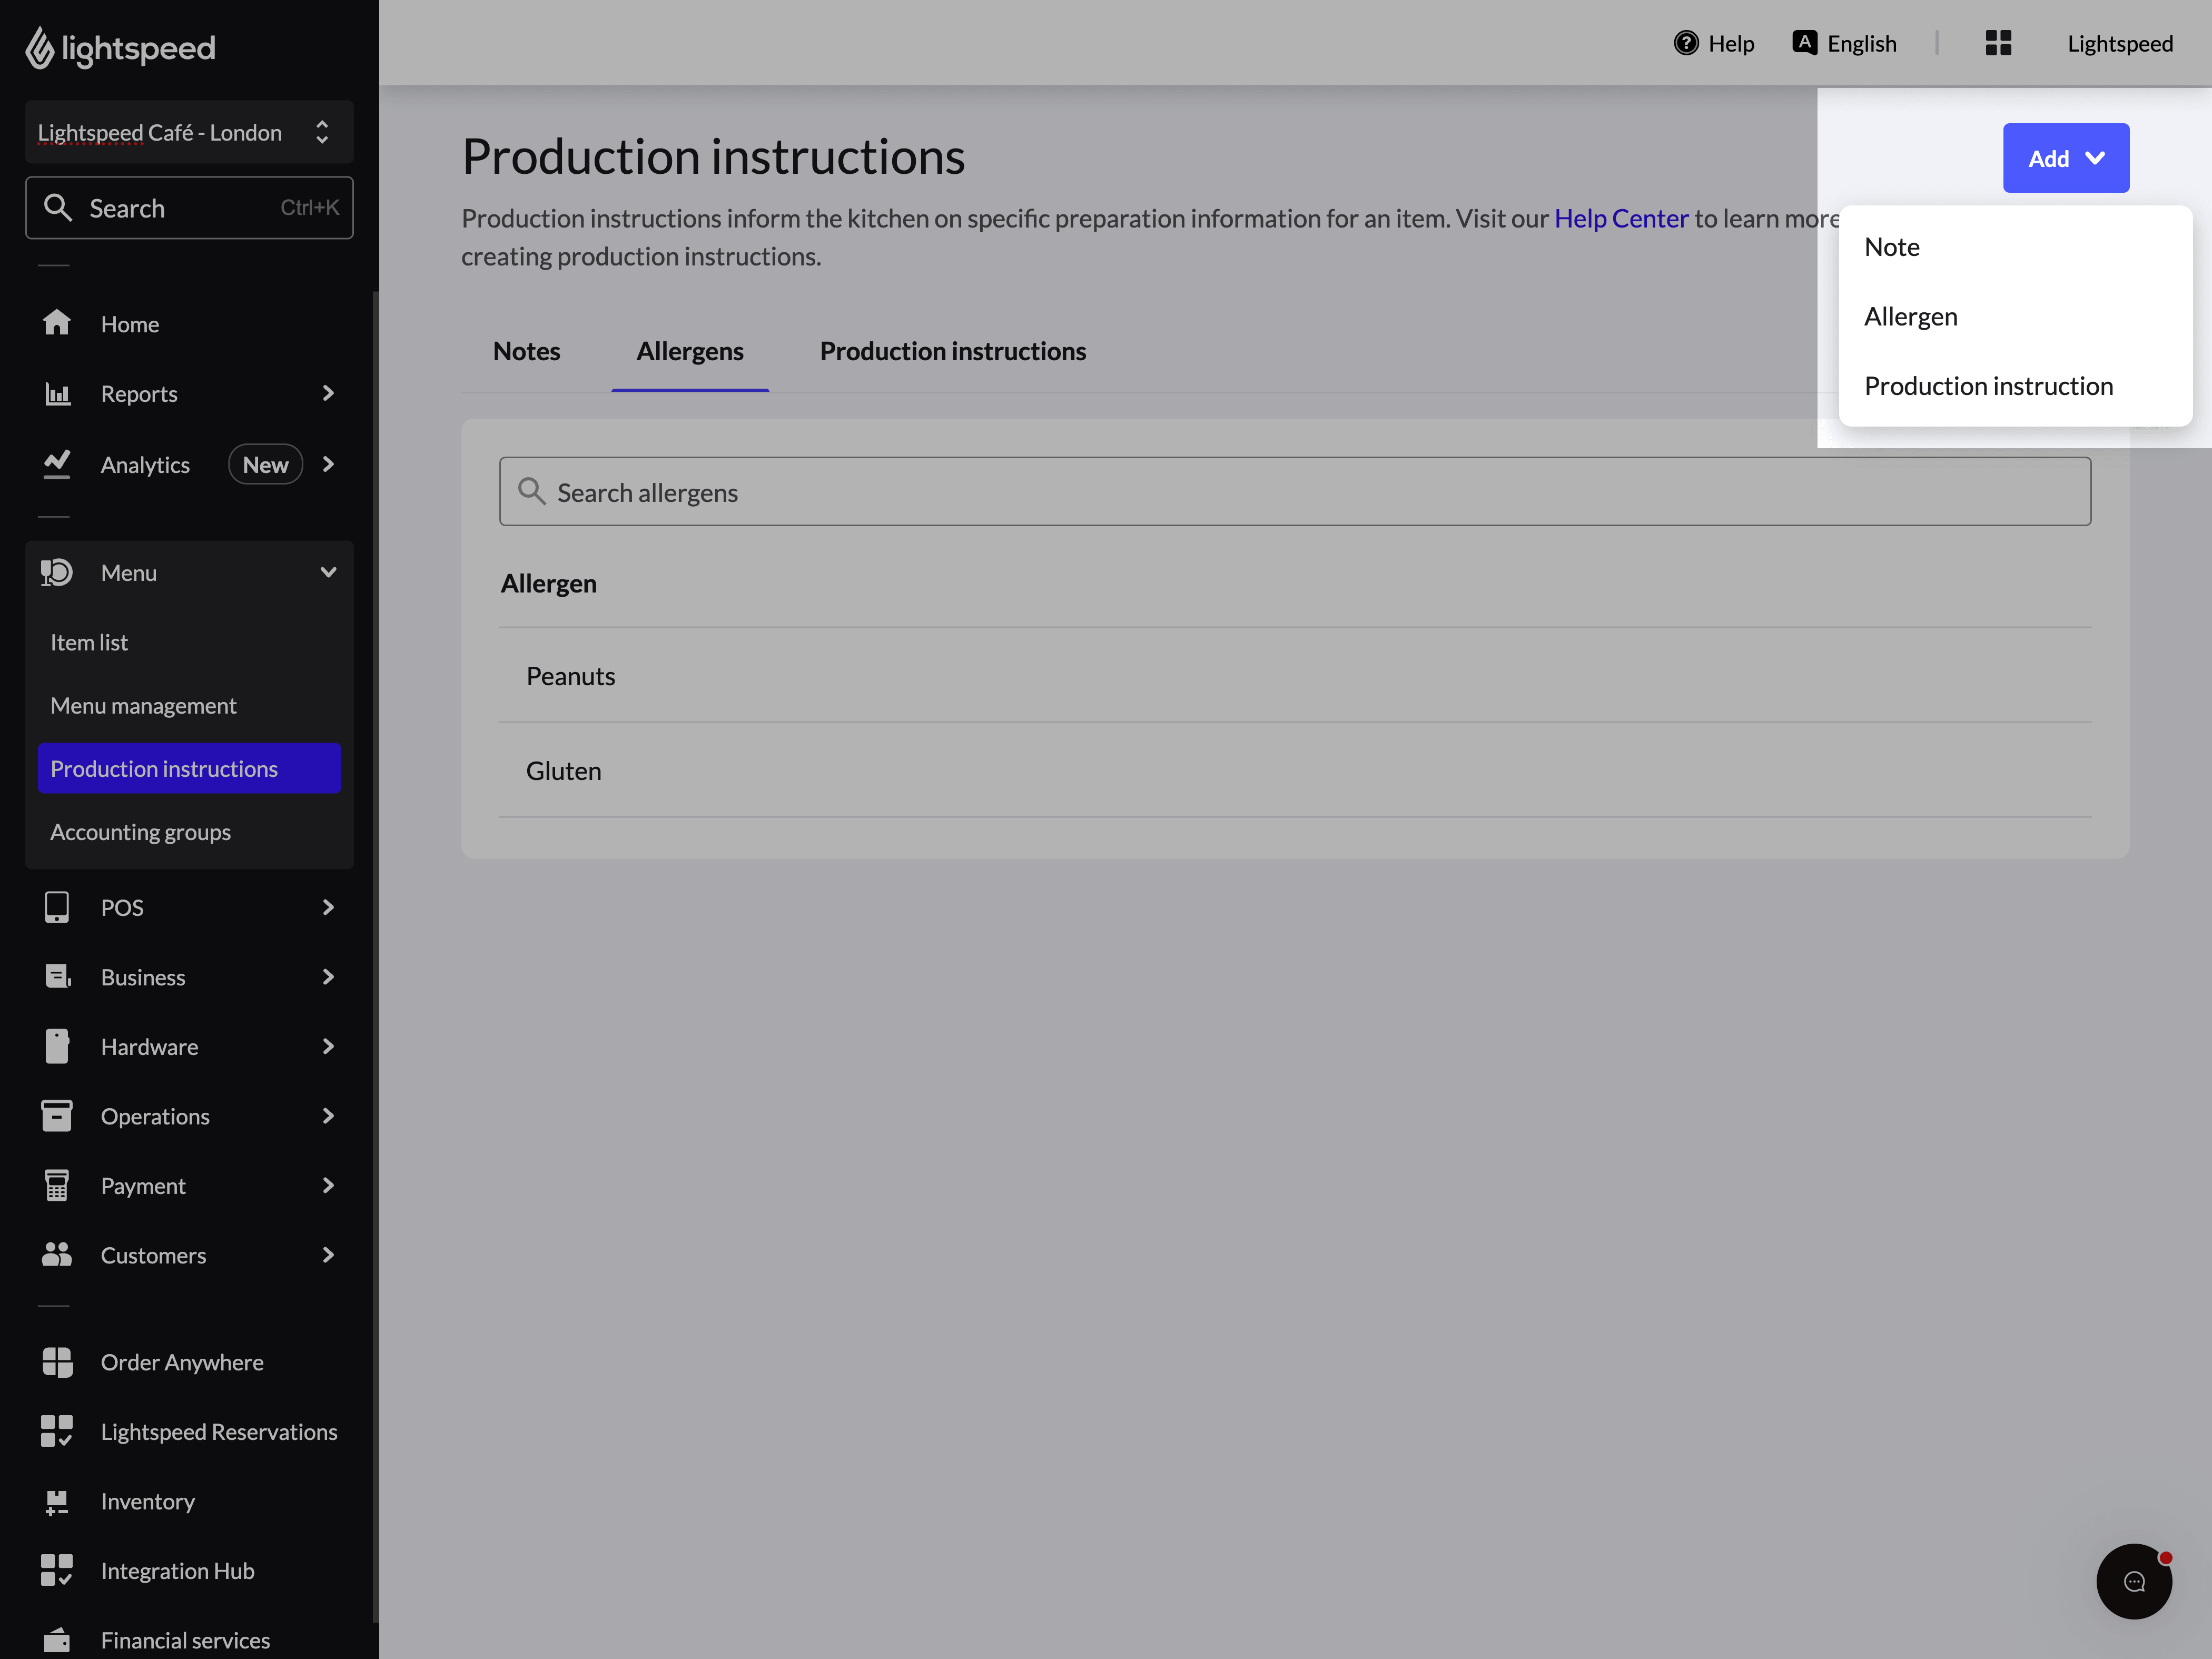
Task: Select the Reports icon in sidebar
Action: [x=57, y=393]
